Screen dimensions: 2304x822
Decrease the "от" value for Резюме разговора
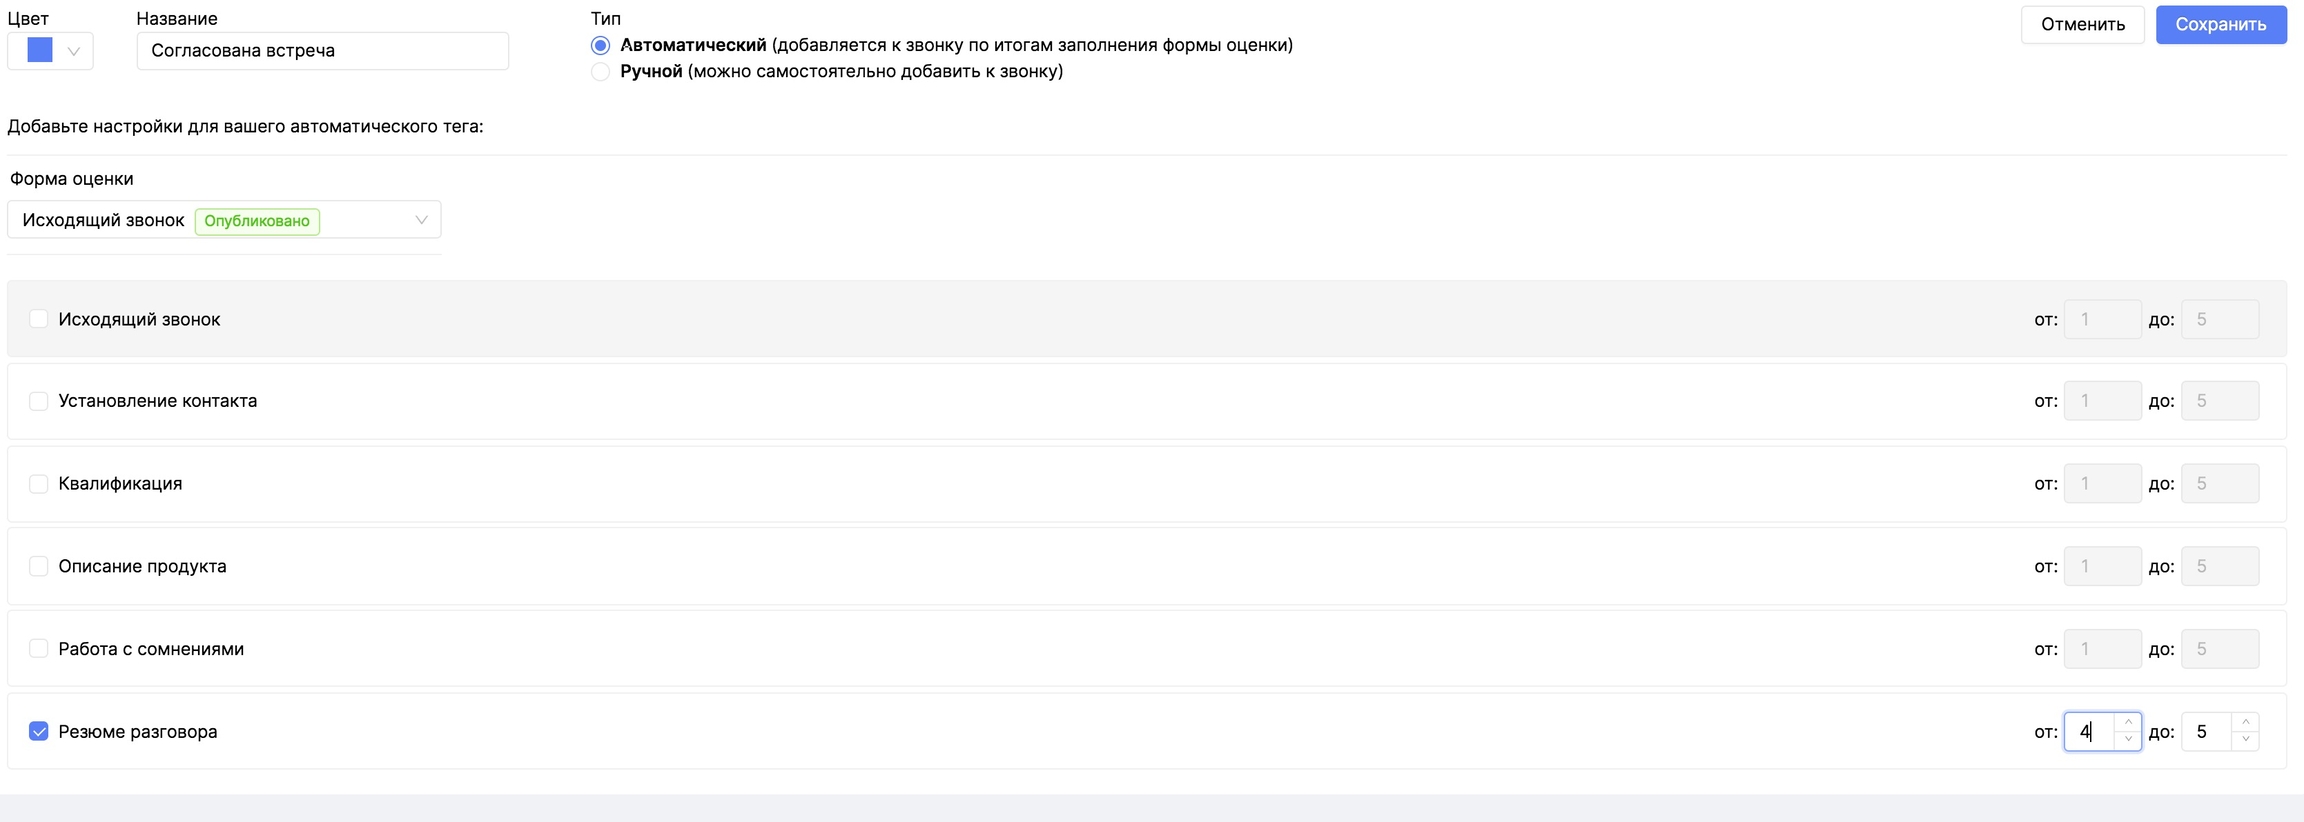[2128, 740]
